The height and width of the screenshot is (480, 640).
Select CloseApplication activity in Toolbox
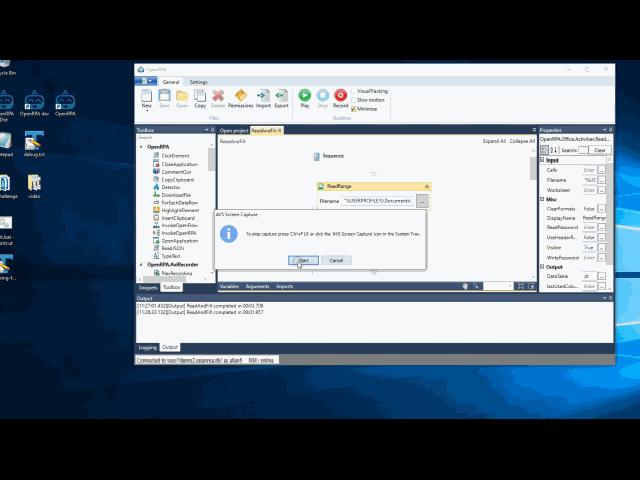pyautogui.click(x=180, y=164)
